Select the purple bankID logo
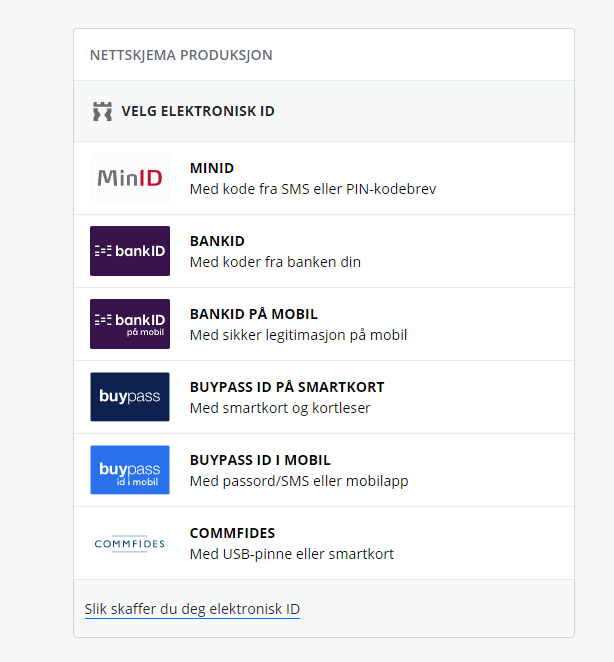 tap(130, 251)
